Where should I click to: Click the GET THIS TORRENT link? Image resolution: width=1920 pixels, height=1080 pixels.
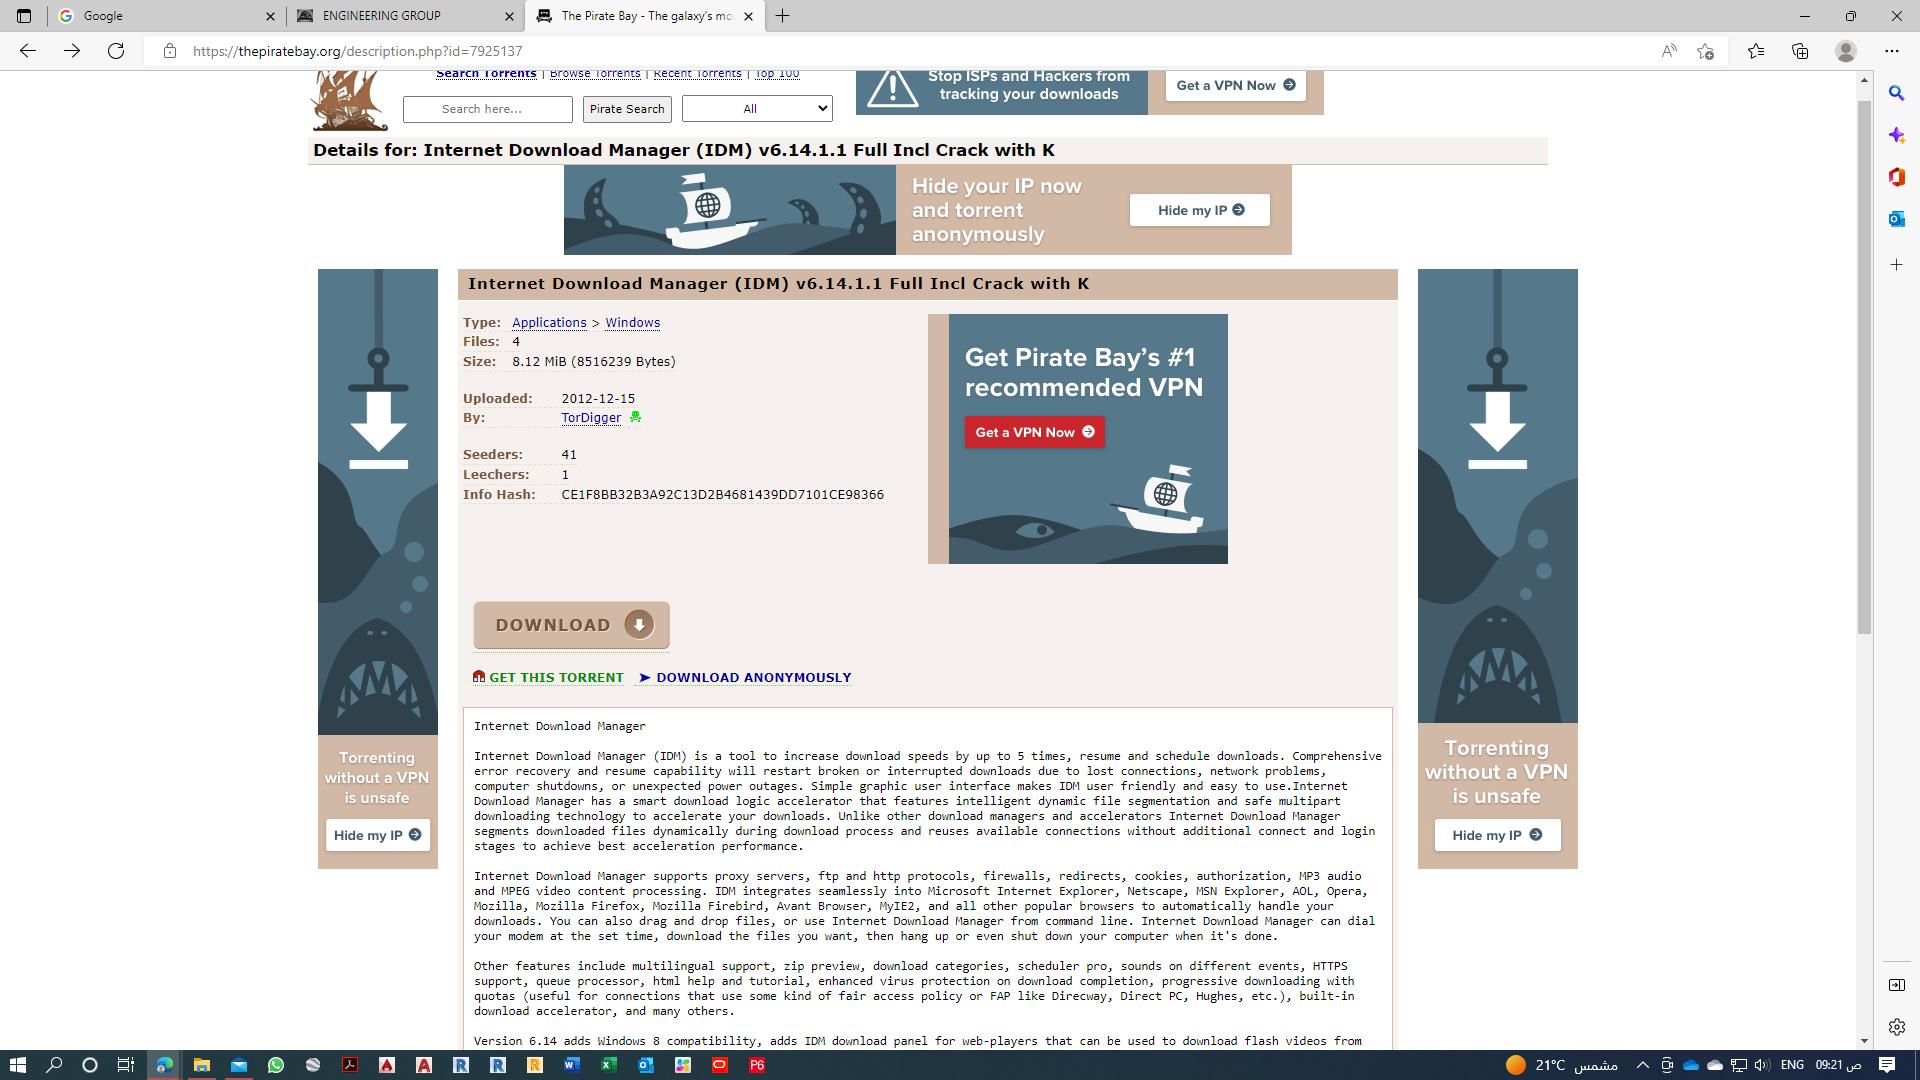pos(556,678)
